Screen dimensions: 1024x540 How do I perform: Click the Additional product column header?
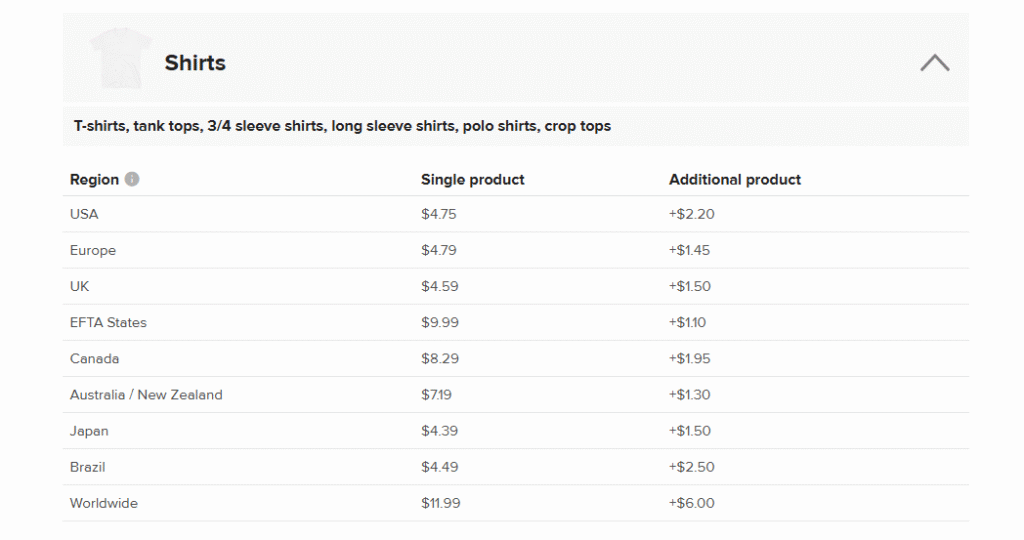(734, 180)
